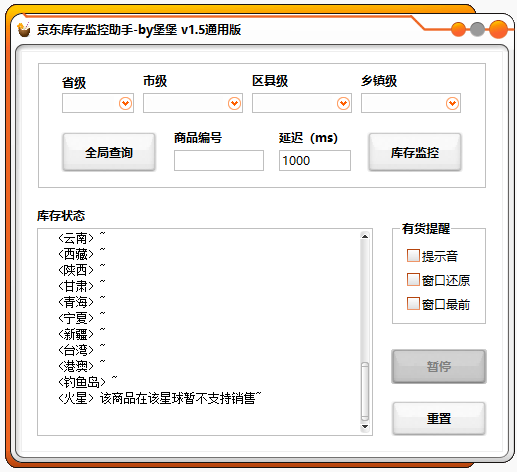Viewport: 517px width, 472px height.
Task: Expand the 区县级 district dropdown
Action: click(x=302, y=103)
